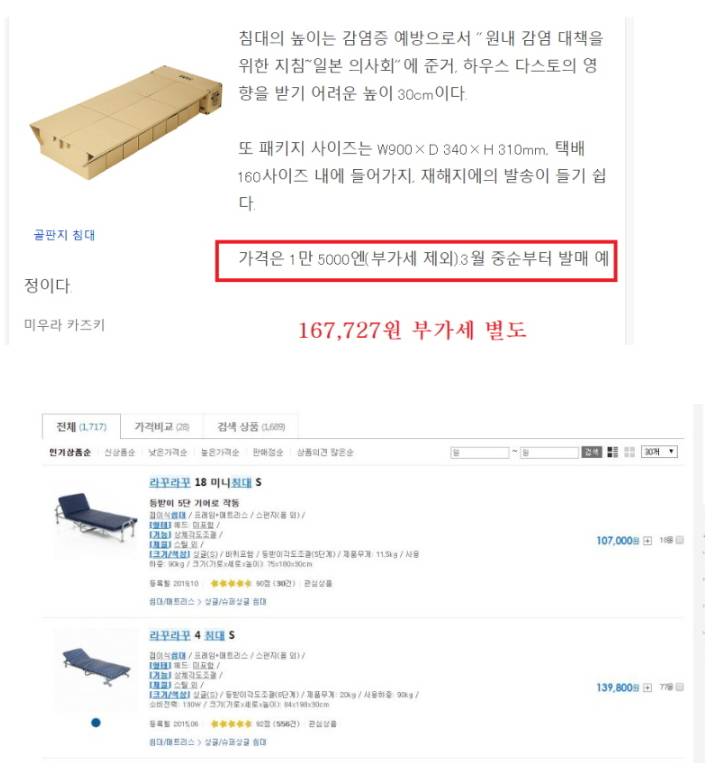Click the maximum price input field
Image resolution: width=713 pixels, height=769 pixels.
tap(549, 452)
